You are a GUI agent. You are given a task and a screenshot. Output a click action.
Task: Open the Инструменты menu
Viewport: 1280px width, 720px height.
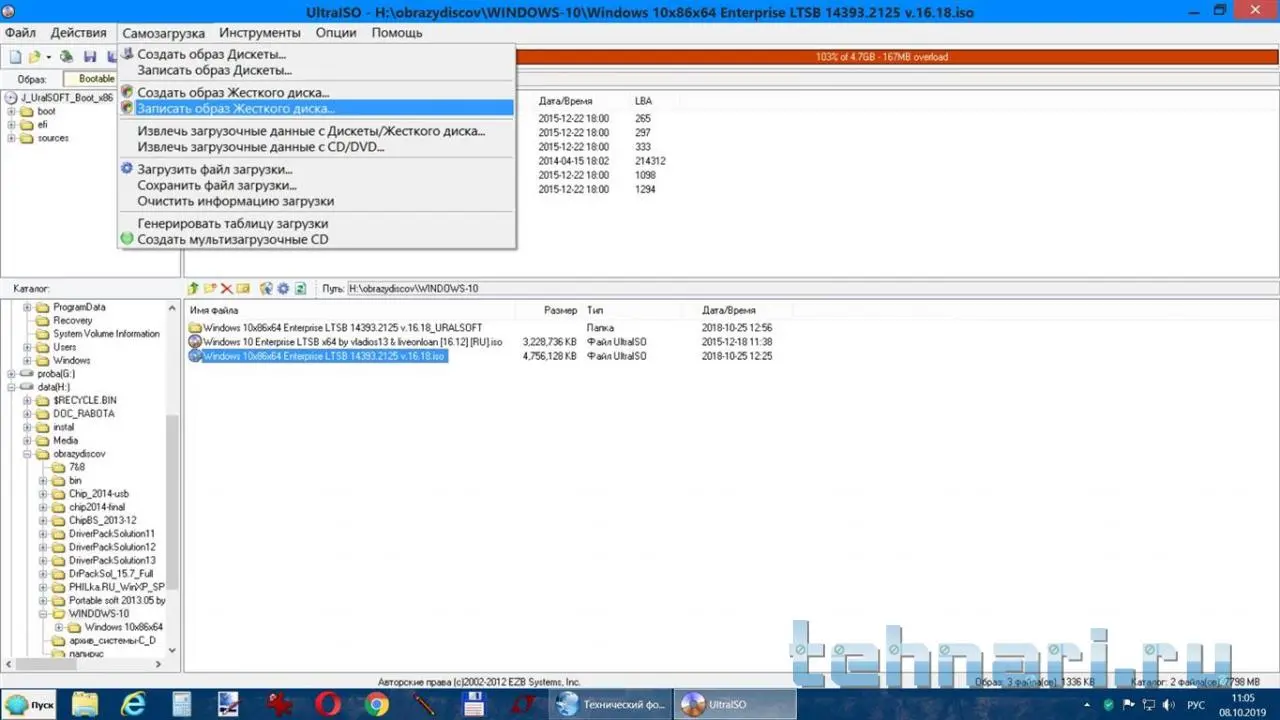point(260,33)
